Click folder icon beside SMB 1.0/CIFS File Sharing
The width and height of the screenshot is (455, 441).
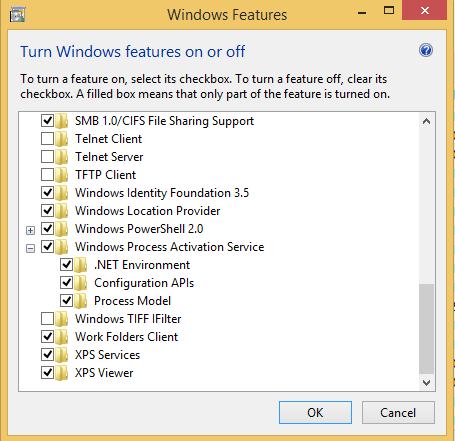(x=62, y=121)
